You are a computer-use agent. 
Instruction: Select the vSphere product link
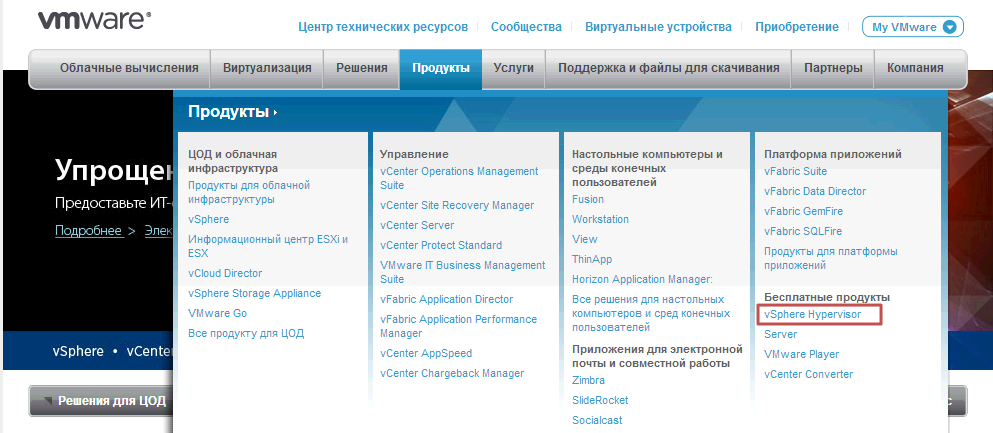(x=208, y=220)
